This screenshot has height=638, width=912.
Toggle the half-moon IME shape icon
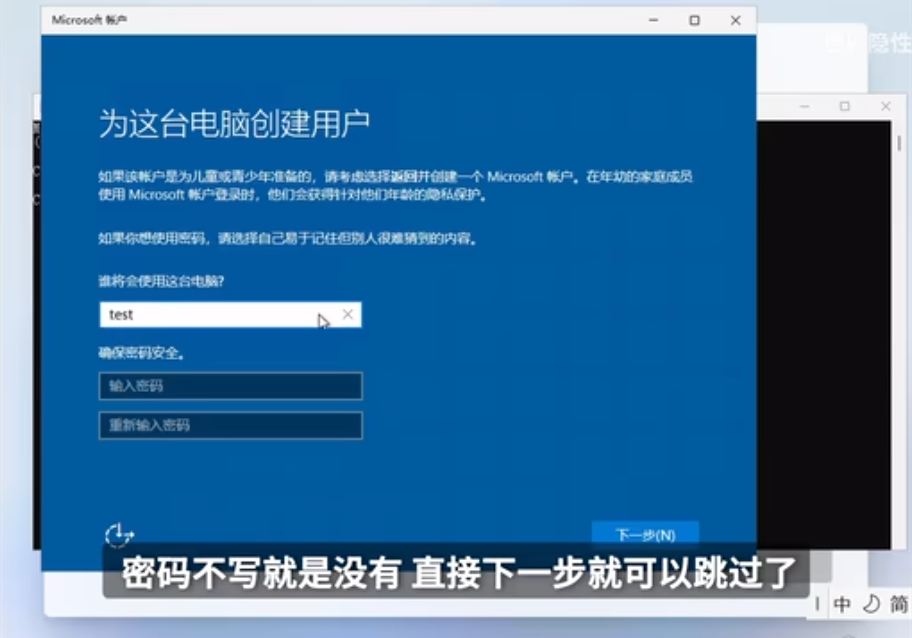(x=871, y=604)
